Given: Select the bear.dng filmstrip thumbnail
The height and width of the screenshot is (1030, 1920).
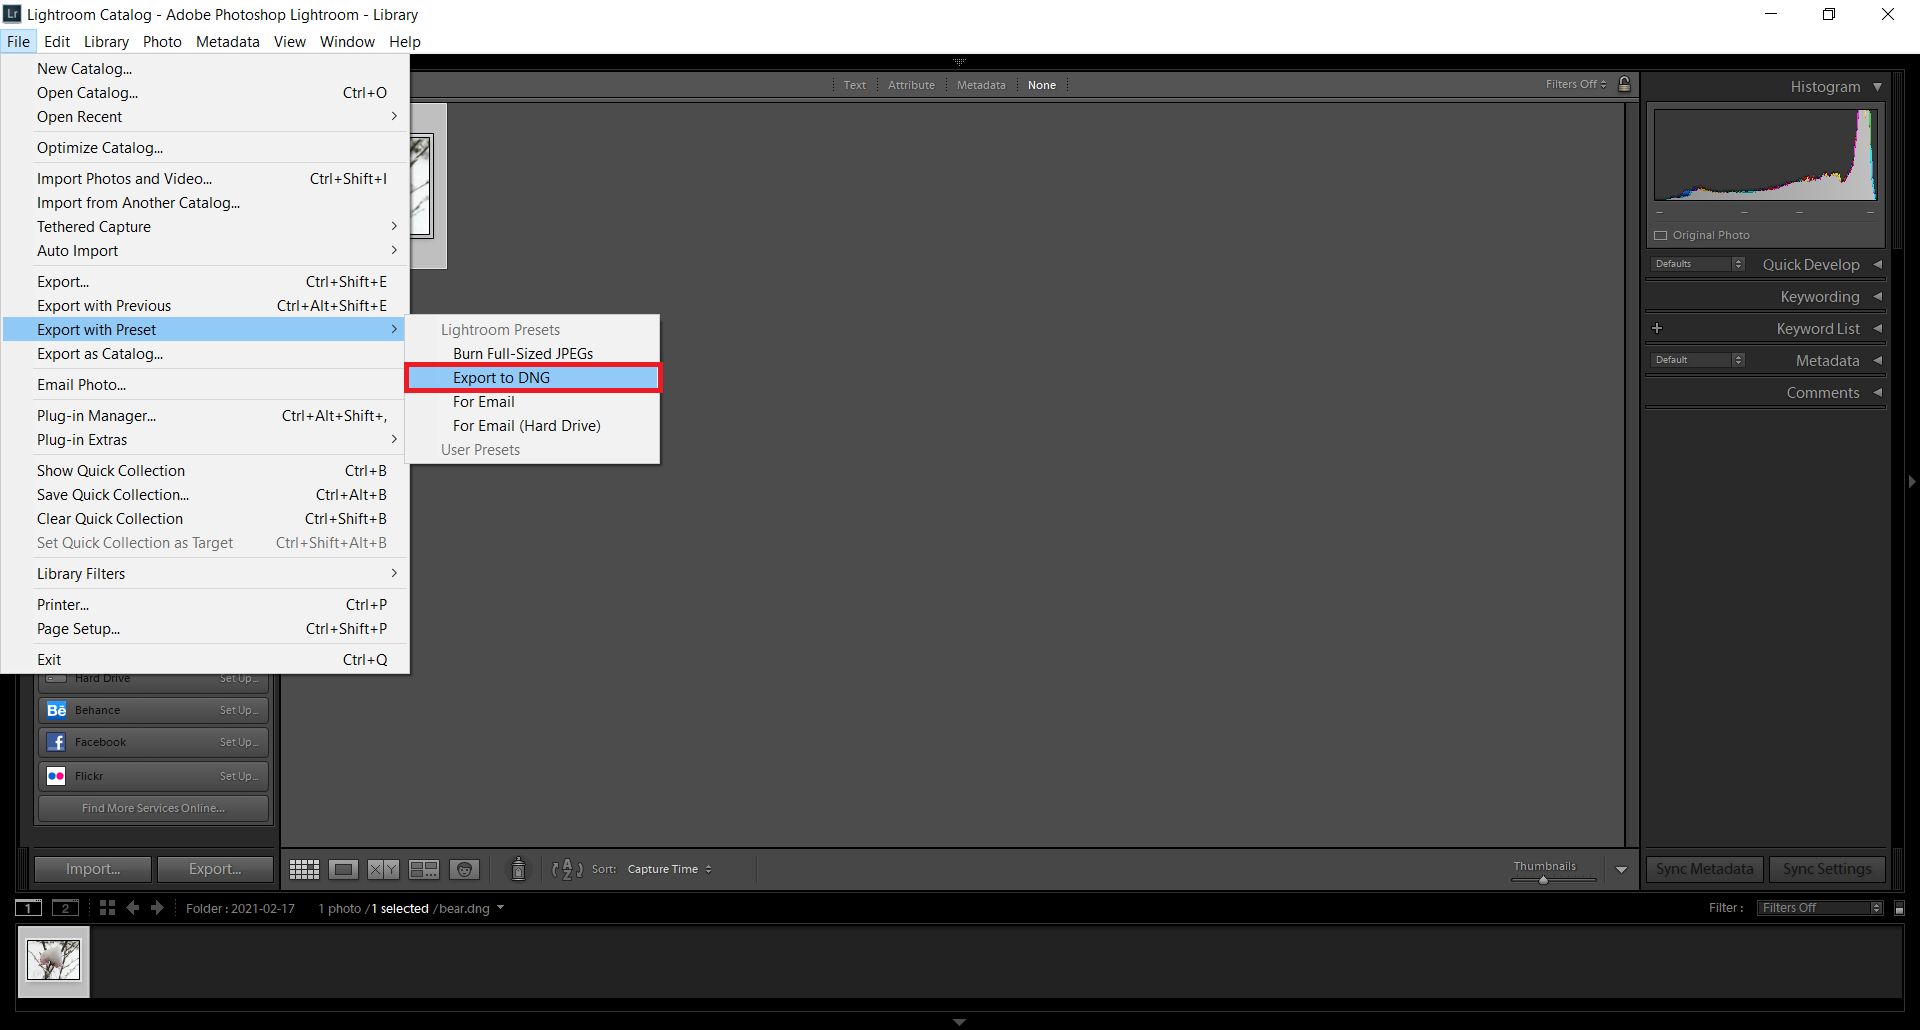Looking at the screenshot, I should [54, 961].
